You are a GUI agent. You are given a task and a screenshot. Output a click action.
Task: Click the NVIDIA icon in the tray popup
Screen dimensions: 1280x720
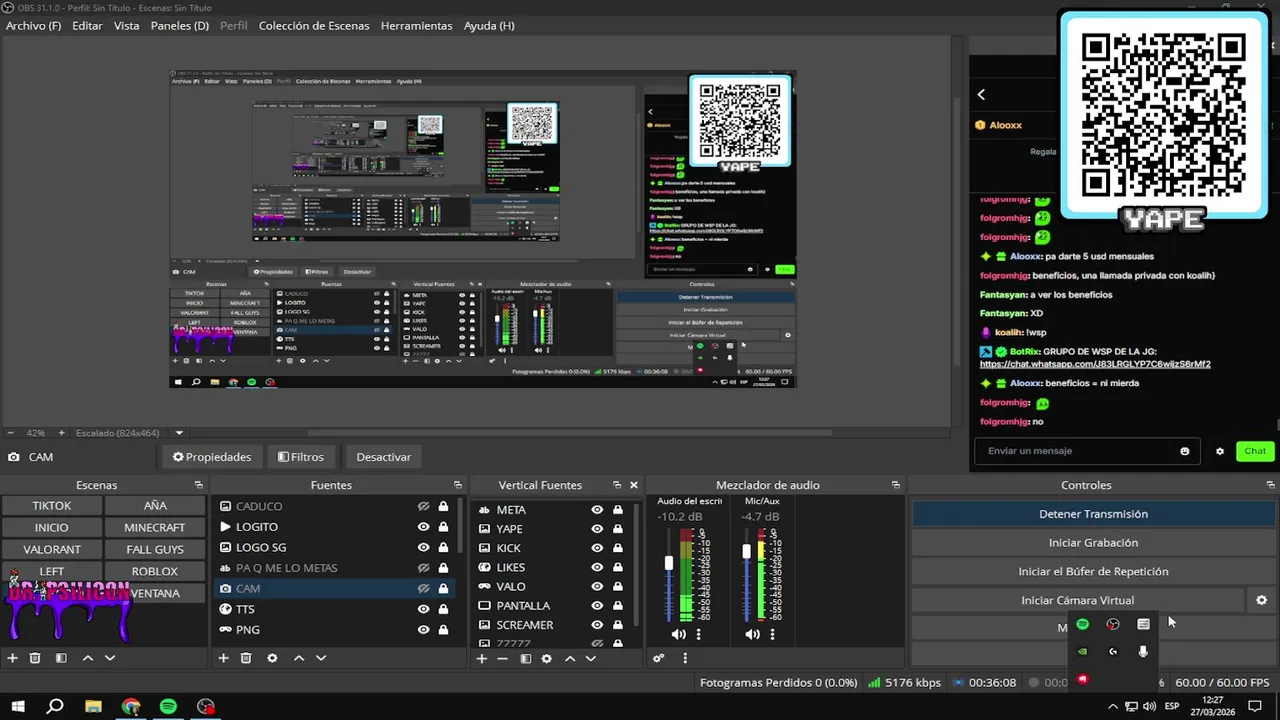pos(1082,651)
